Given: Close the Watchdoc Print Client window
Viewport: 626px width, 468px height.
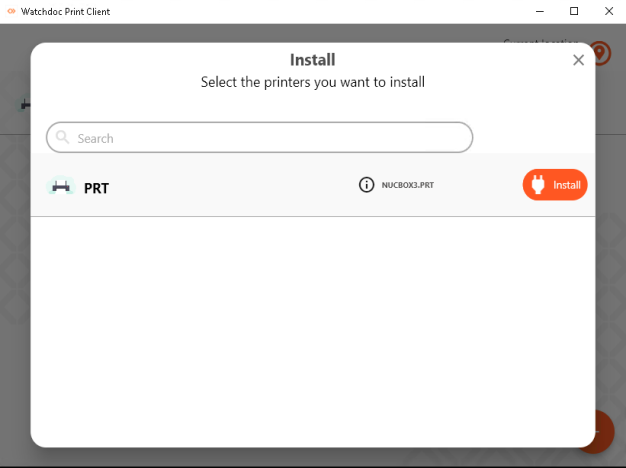Looking at the screenshot, I should tap(607, 11).
